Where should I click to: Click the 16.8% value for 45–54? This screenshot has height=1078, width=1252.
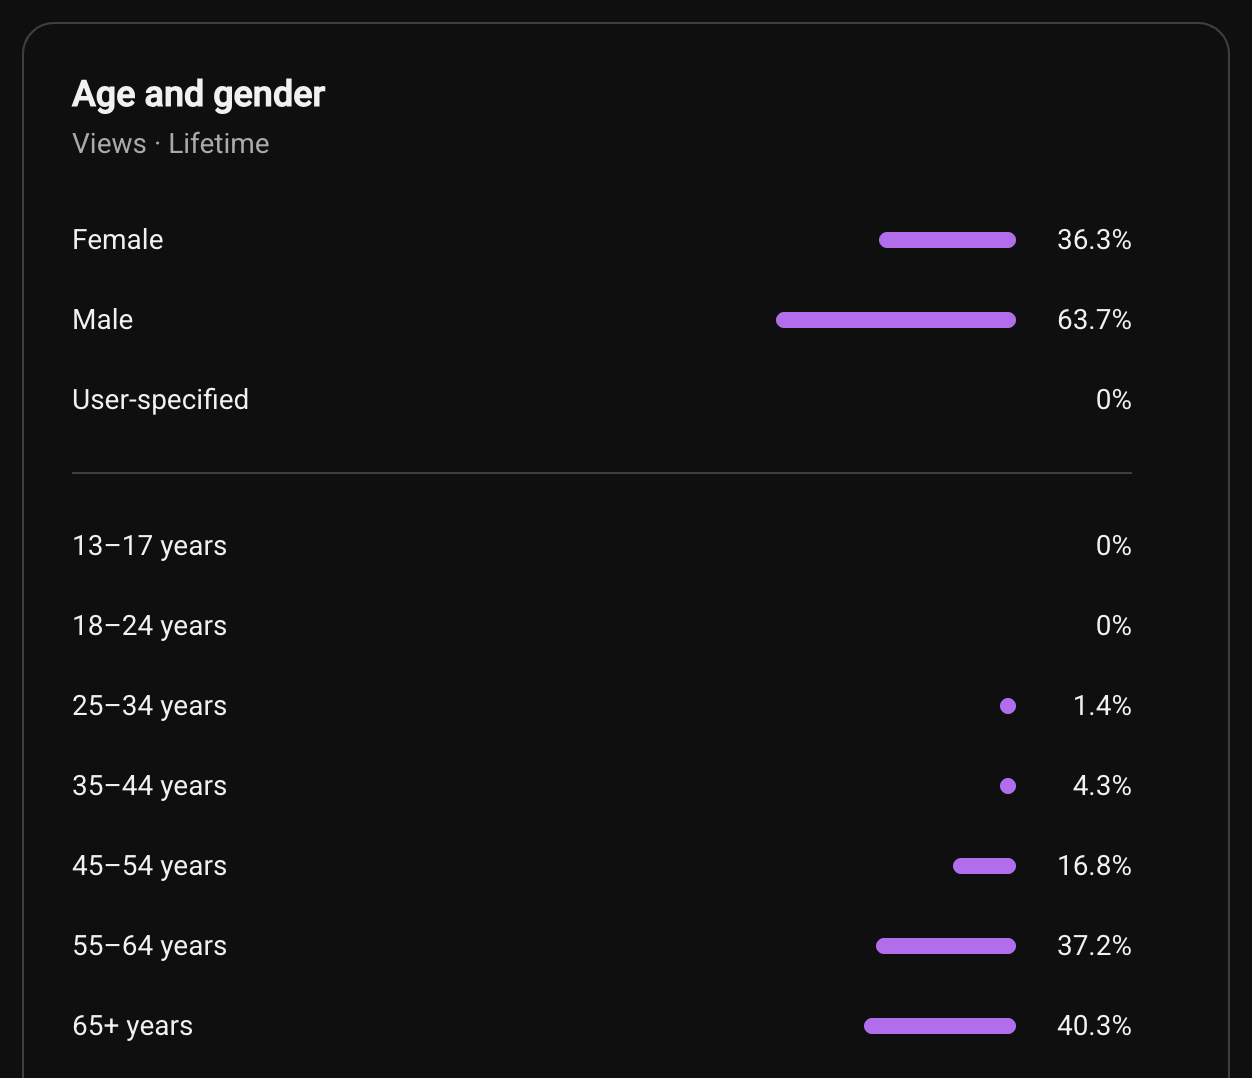1094,866
